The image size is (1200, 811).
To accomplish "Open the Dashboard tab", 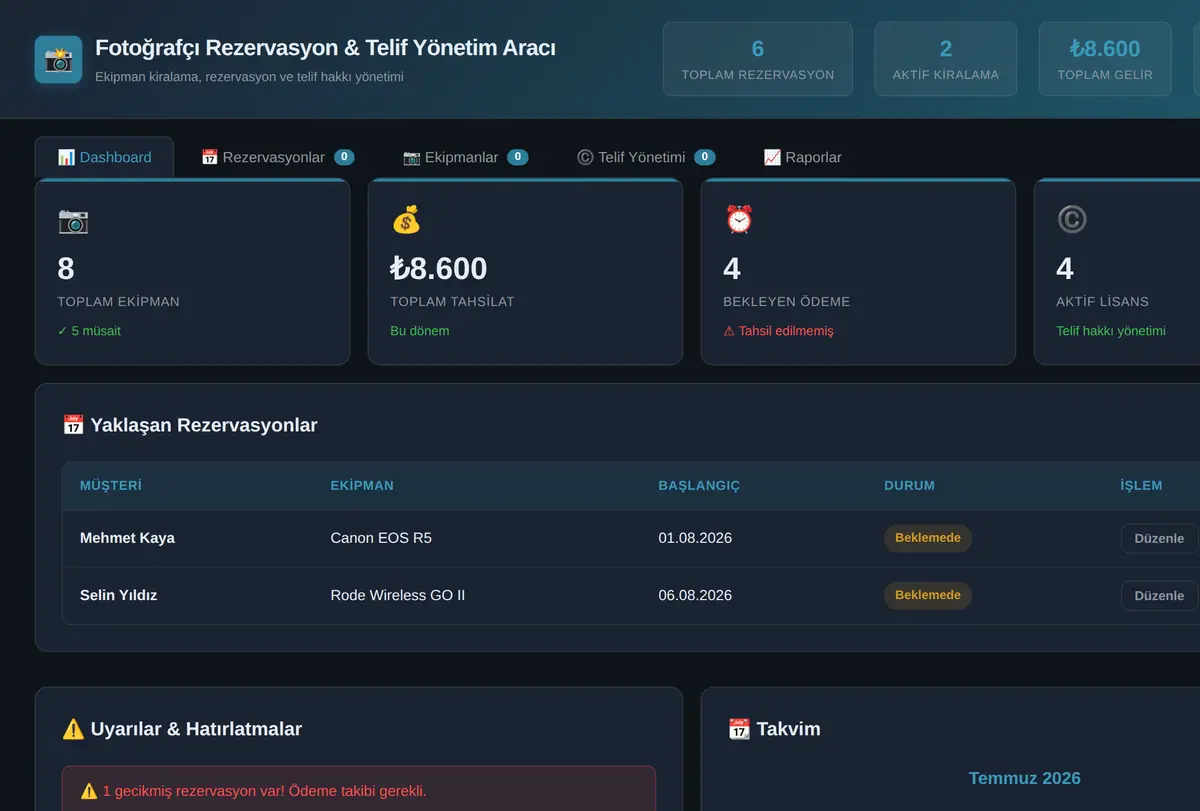I will coord(104,157).
